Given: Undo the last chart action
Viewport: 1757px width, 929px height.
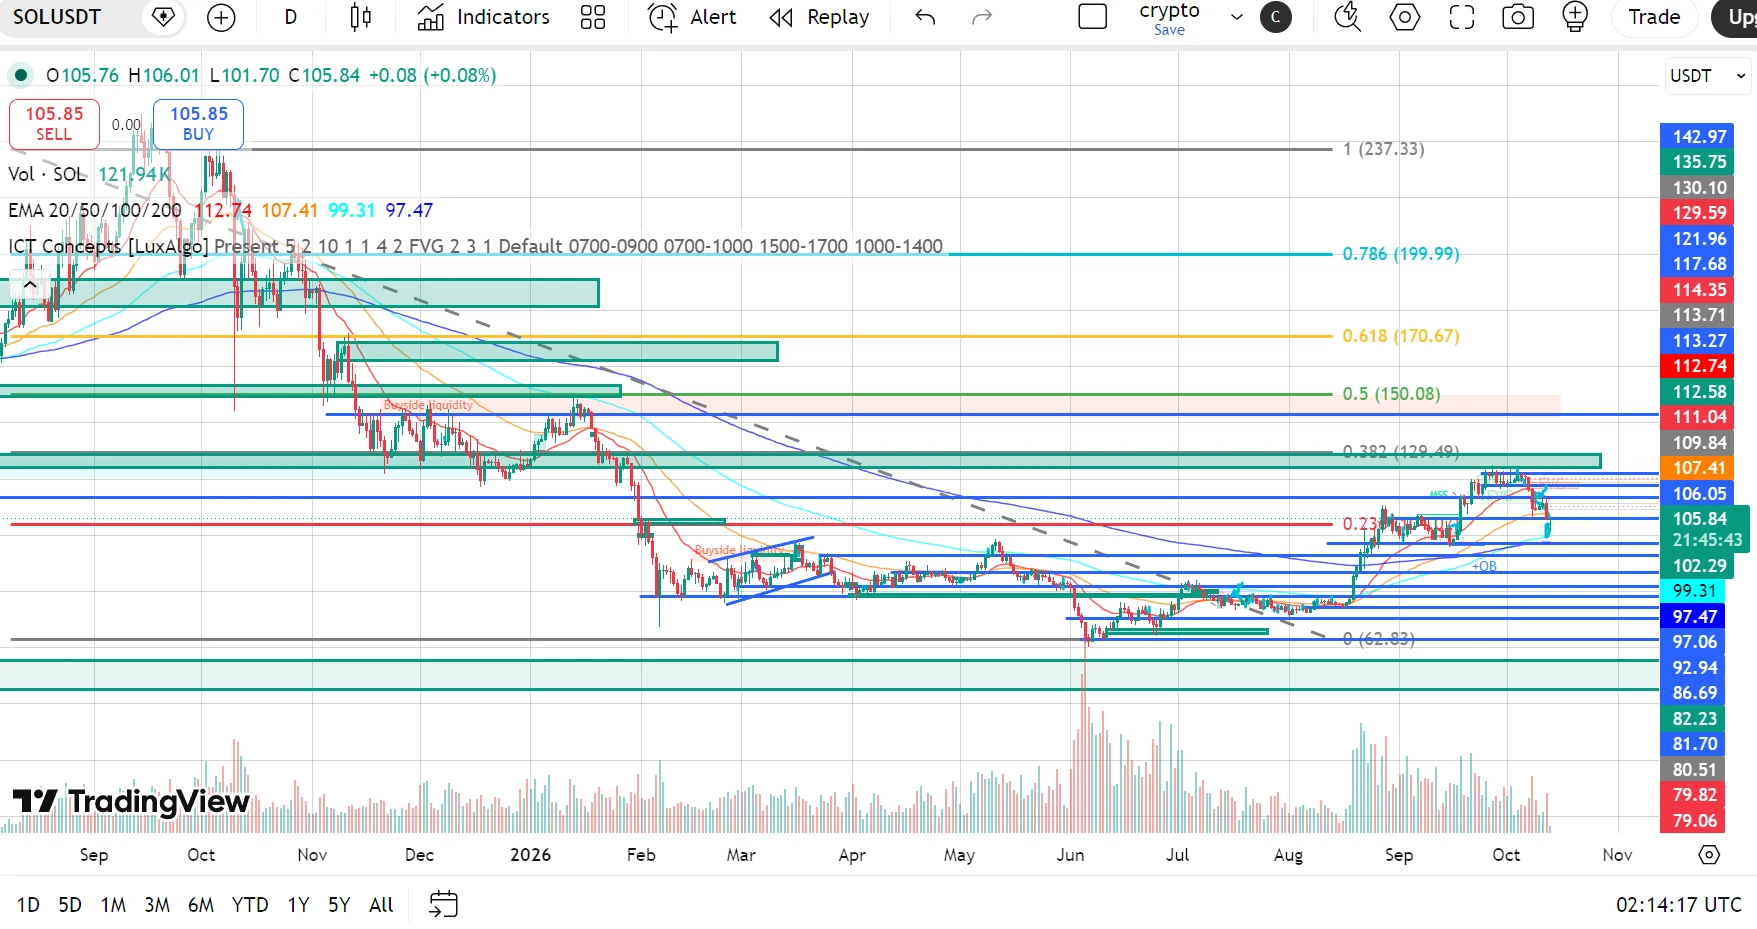Looking at the screenshot, I should [x=925, y=17].
